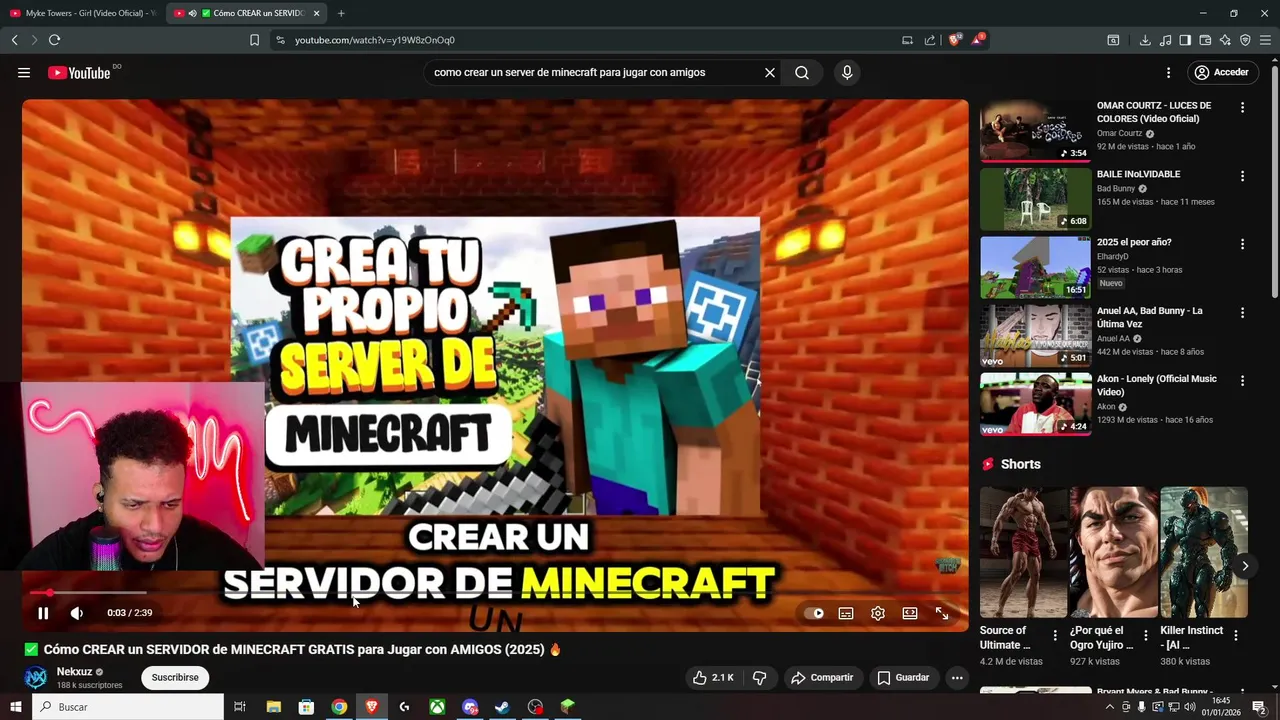Open OMAR COURTZ - LUCES DE COLORES thumbnail
Image resolution: width=1280 pixels, height=720 pixels.
(1036, 131)
